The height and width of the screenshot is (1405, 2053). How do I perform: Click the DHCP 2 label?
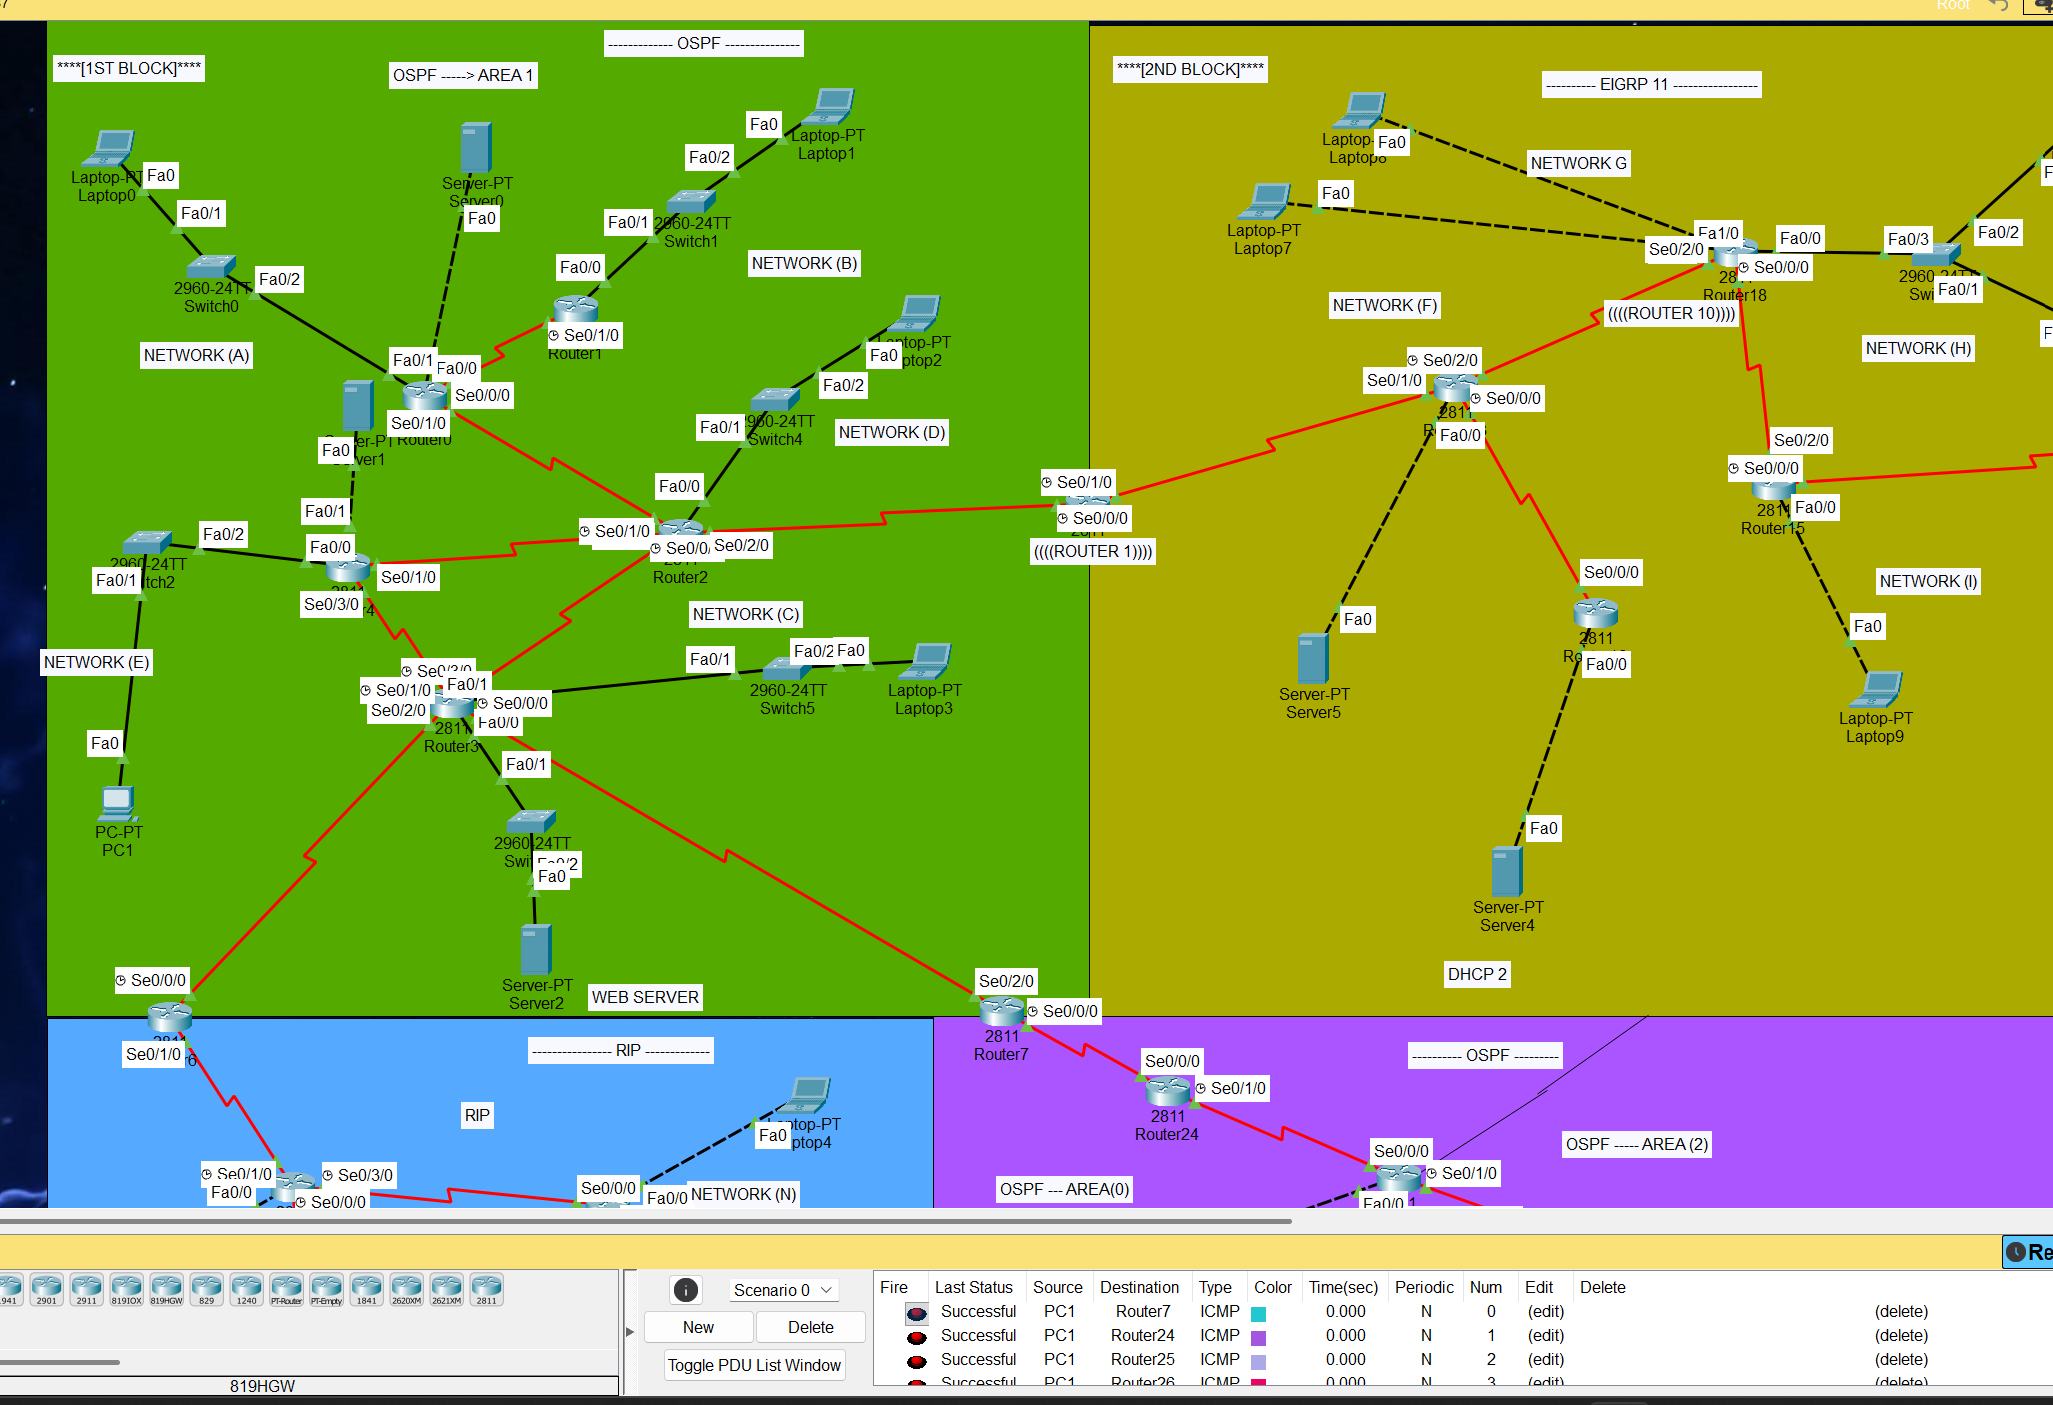pos(1477,974)
